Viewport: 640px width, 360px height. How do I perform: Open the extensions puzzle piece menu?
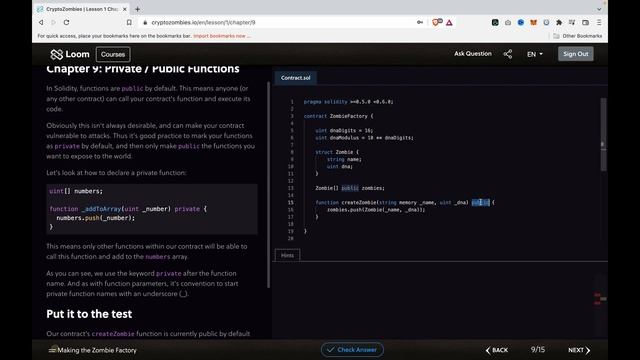pos(559,22)
